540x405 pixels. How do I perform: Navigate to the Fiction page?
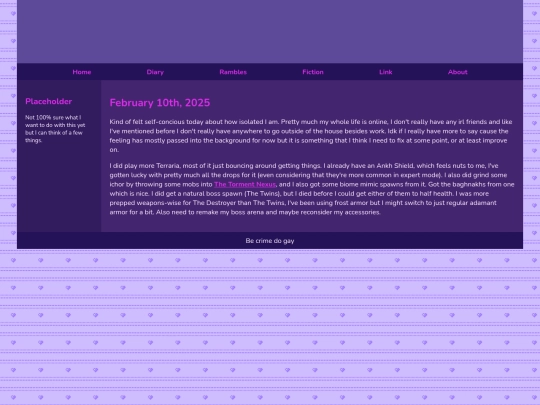pos(313,72)
